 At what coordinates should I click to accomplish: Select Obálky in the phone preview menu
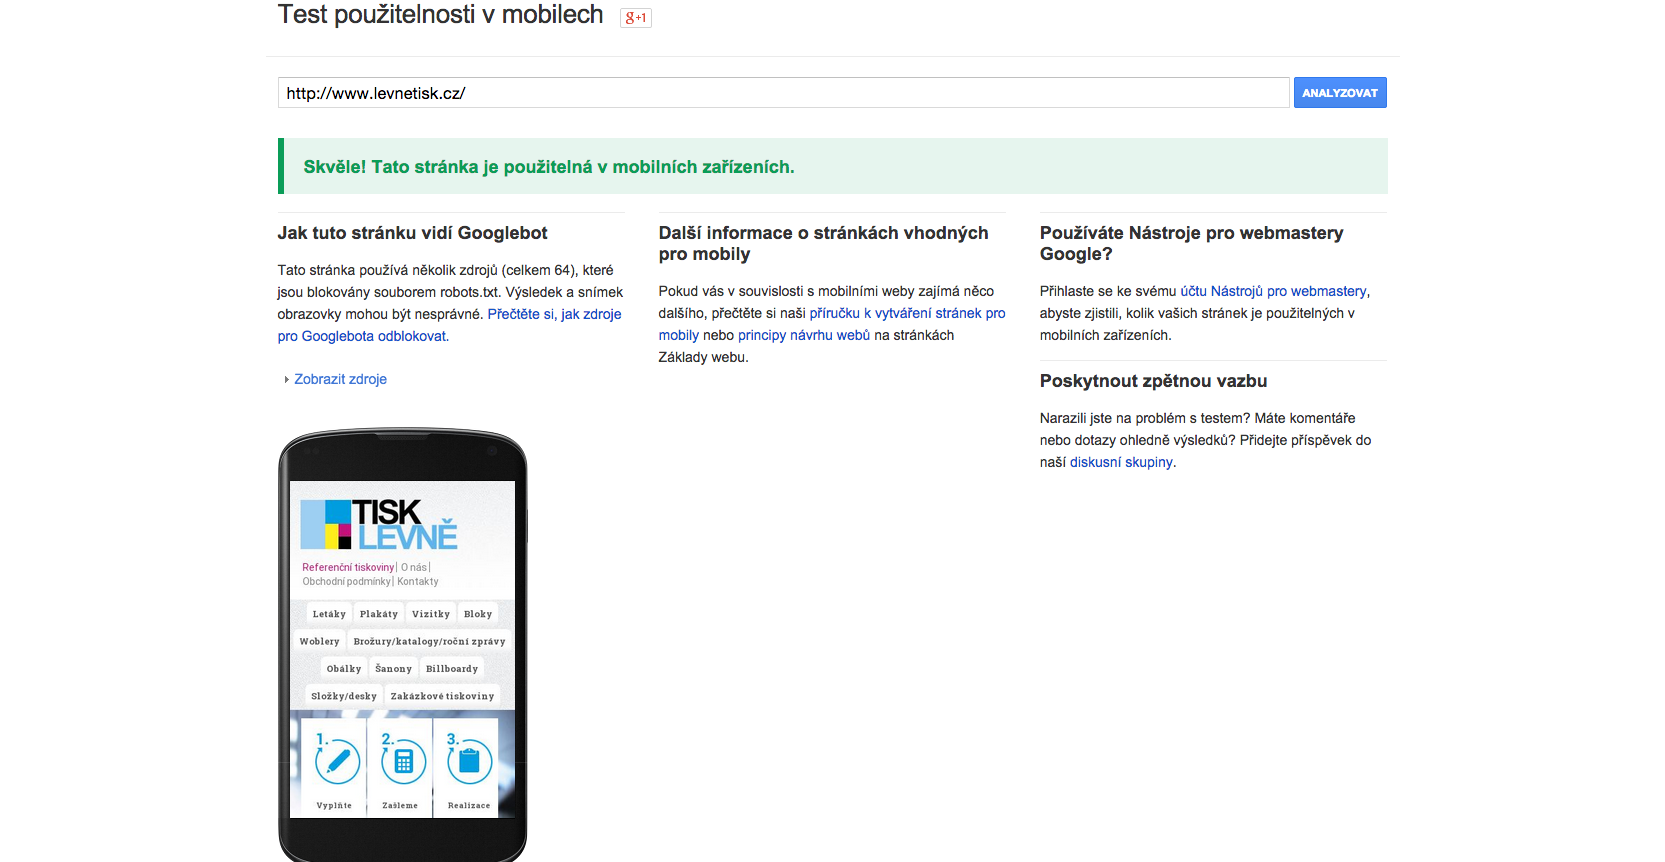[x=344, y=668]
